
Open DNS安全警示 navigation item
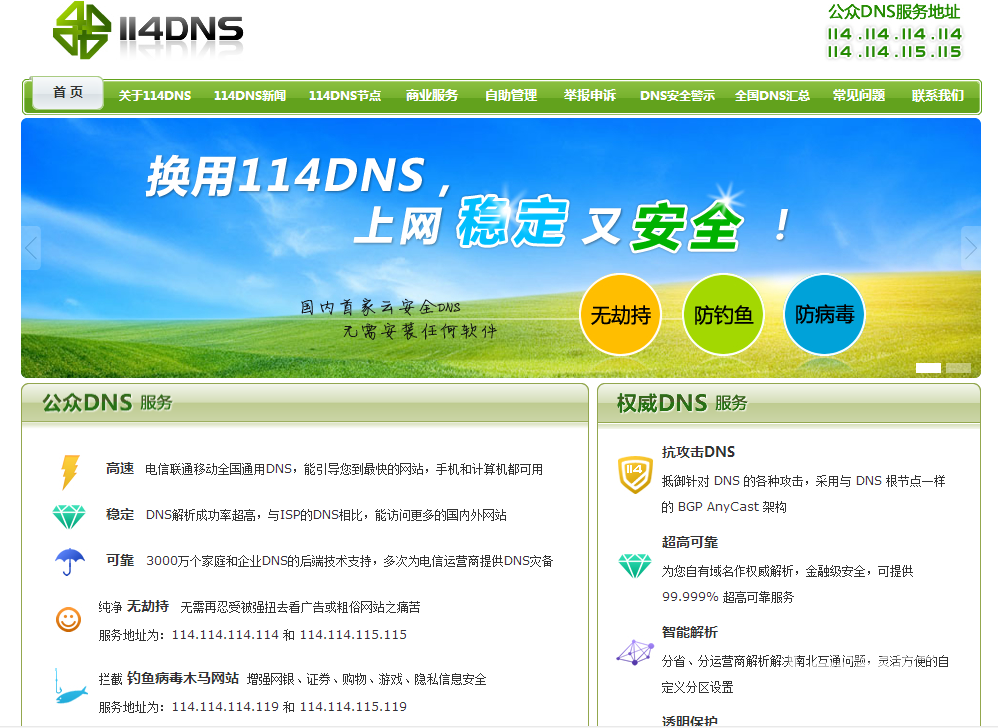click(x=677, y=95)
